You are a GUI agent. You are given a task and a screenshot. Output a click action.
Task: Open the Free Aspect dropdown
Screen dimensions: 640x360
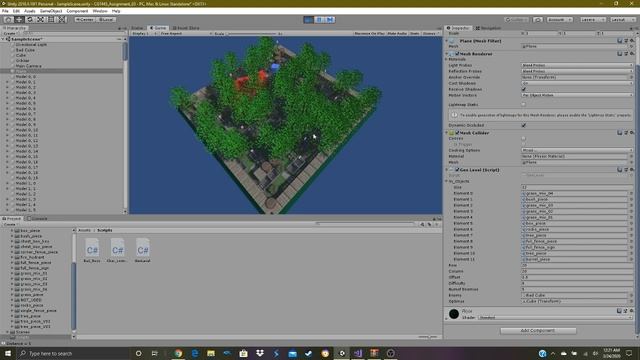[x=186, y=33]
